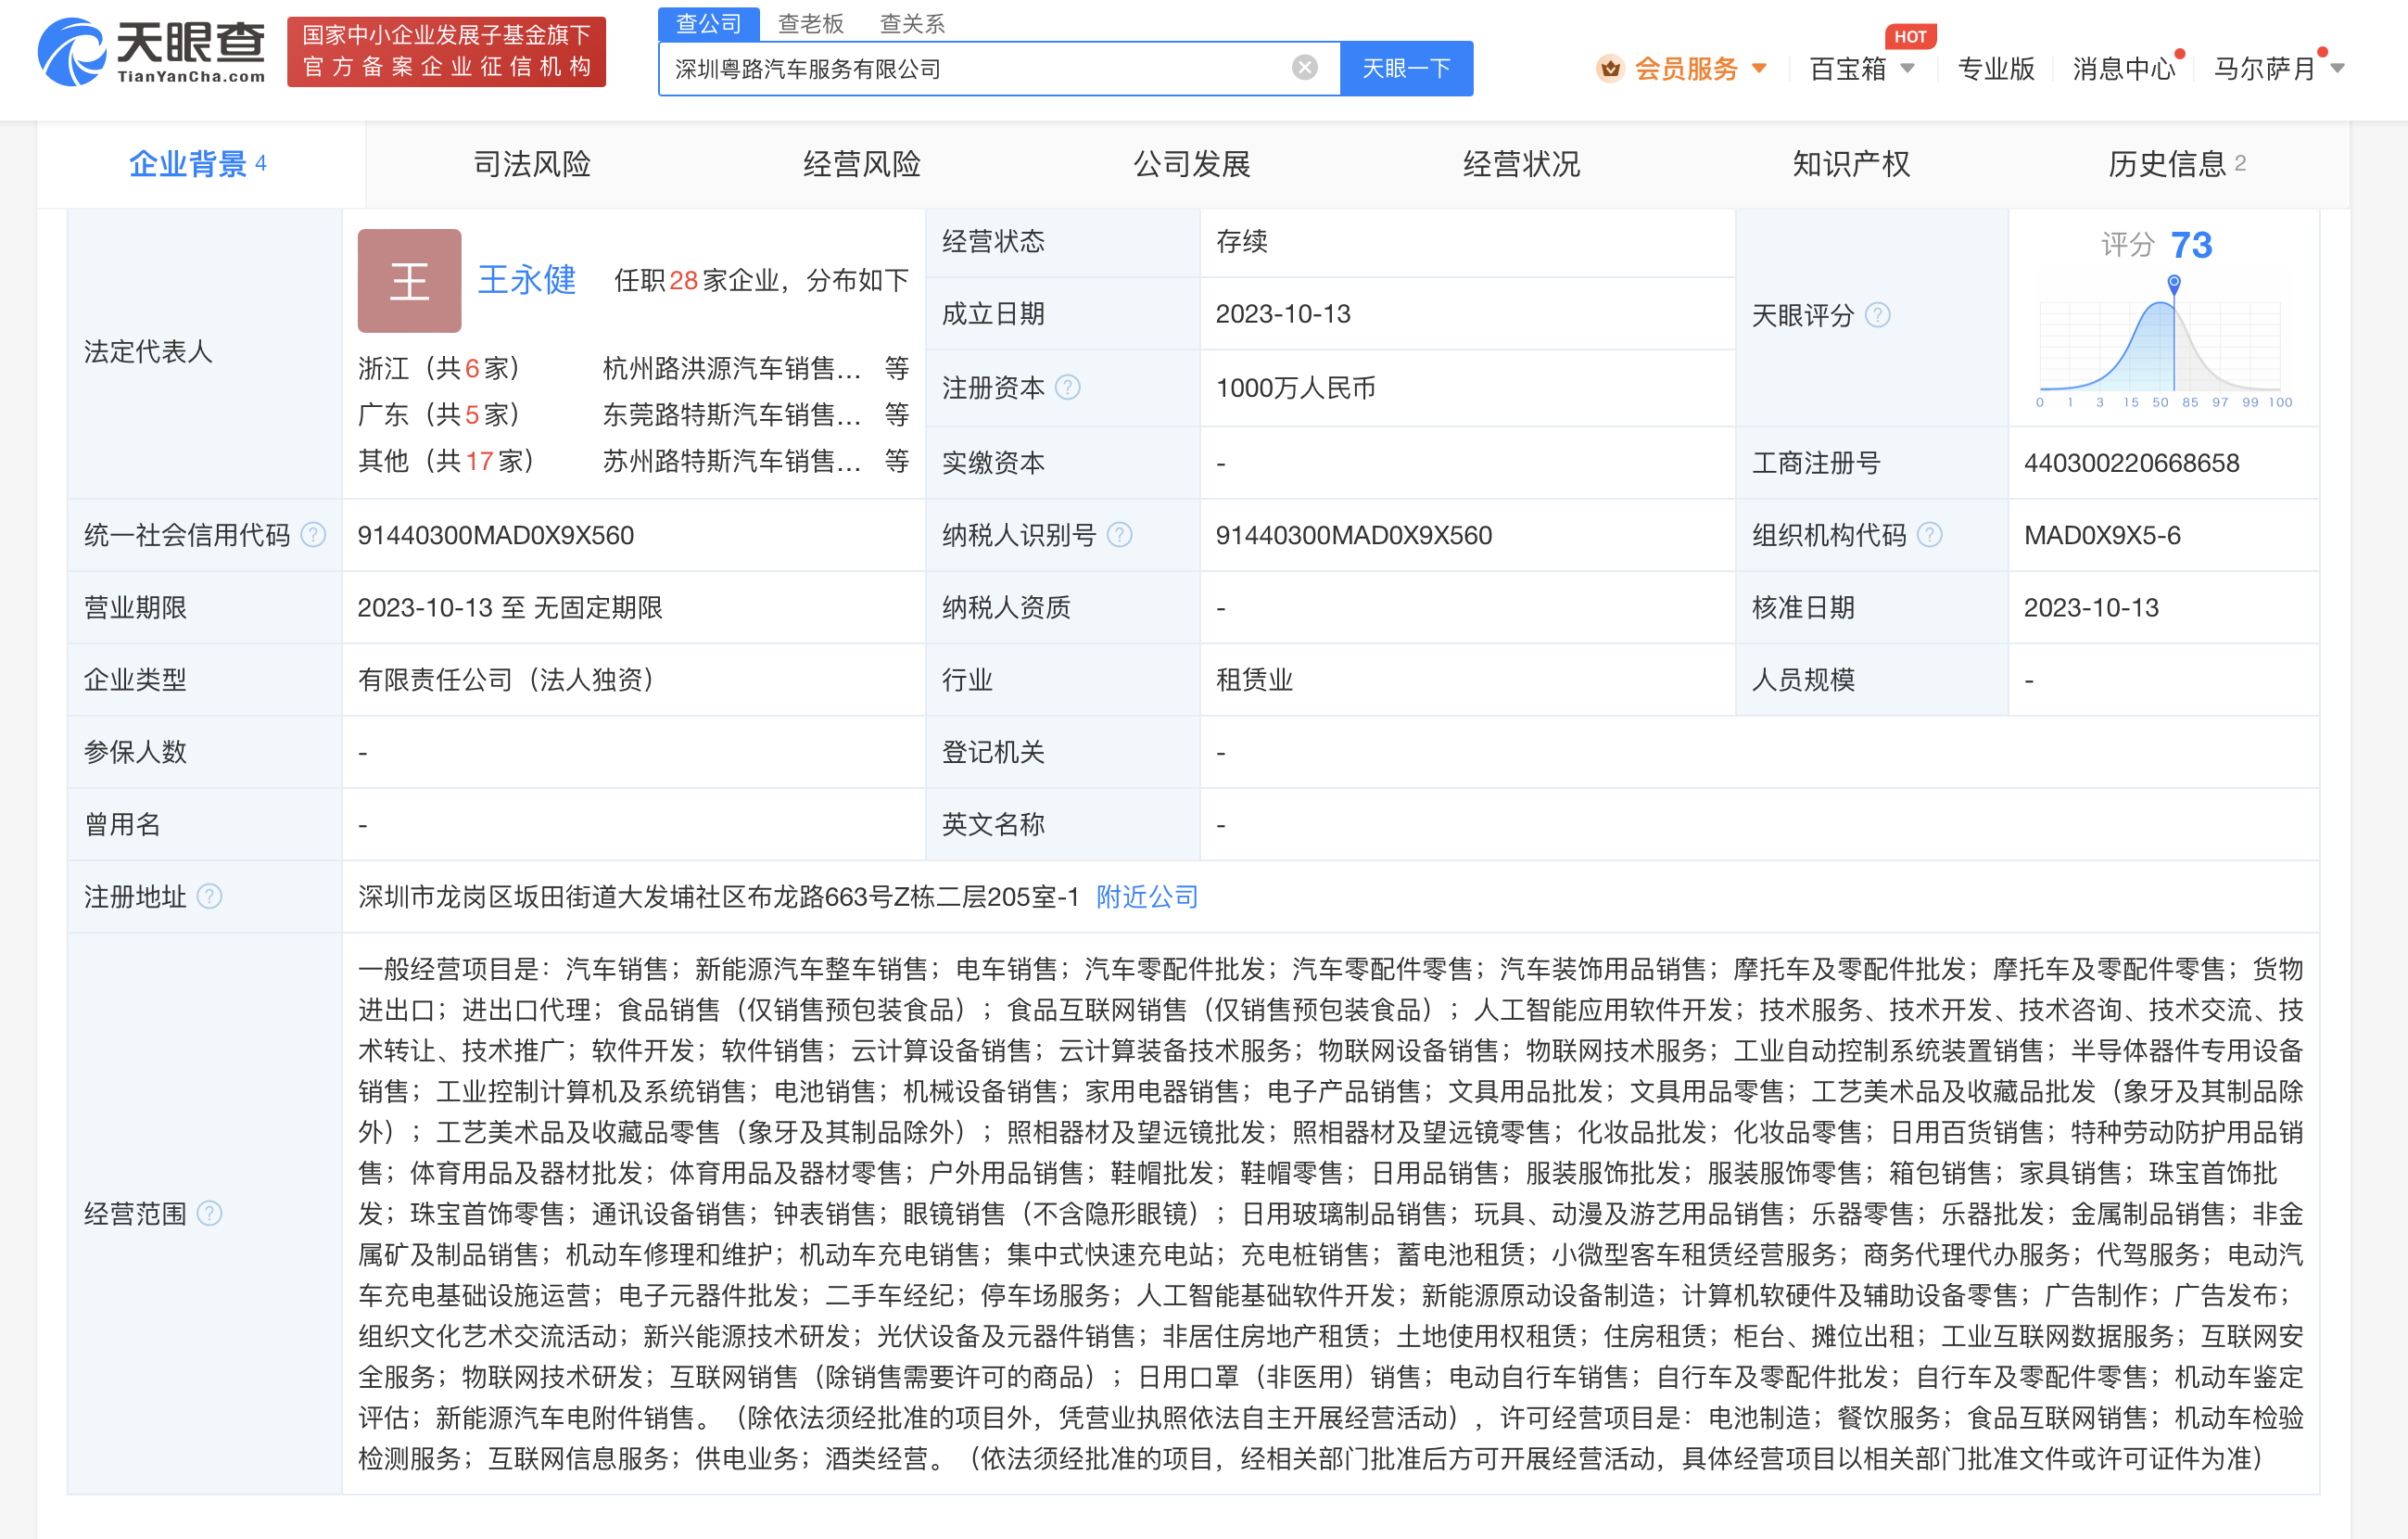
Task: Click 任职28家企业 text
Action: click(x=761, y=280)
